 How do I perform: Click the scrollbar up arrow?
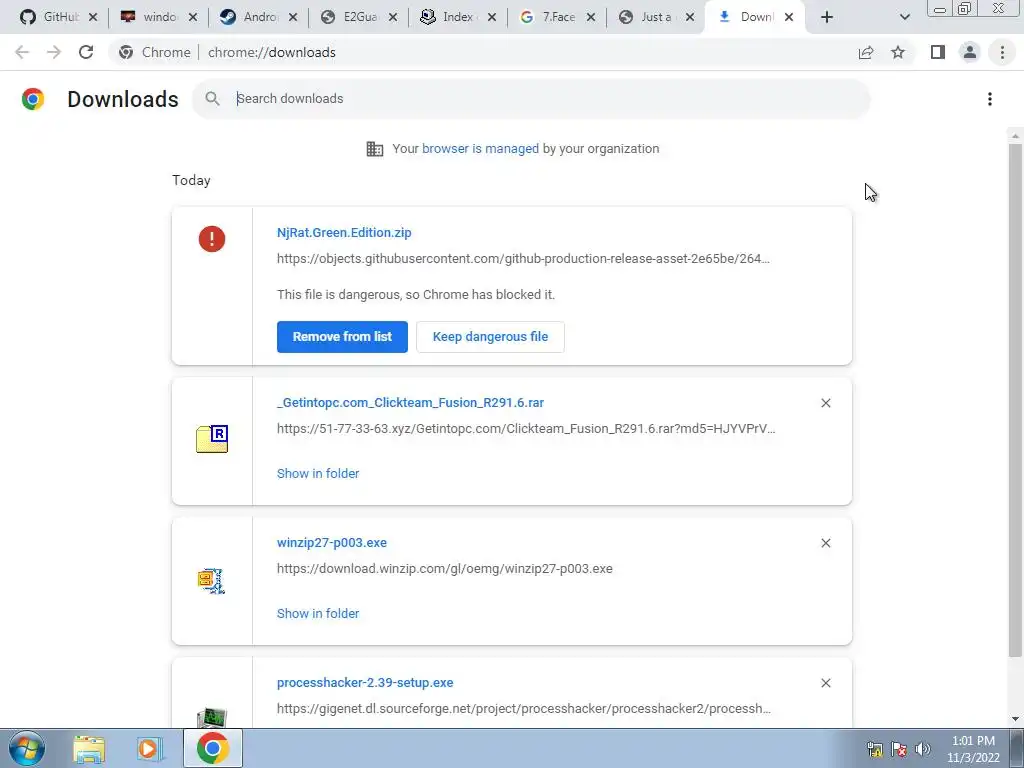1014,136
